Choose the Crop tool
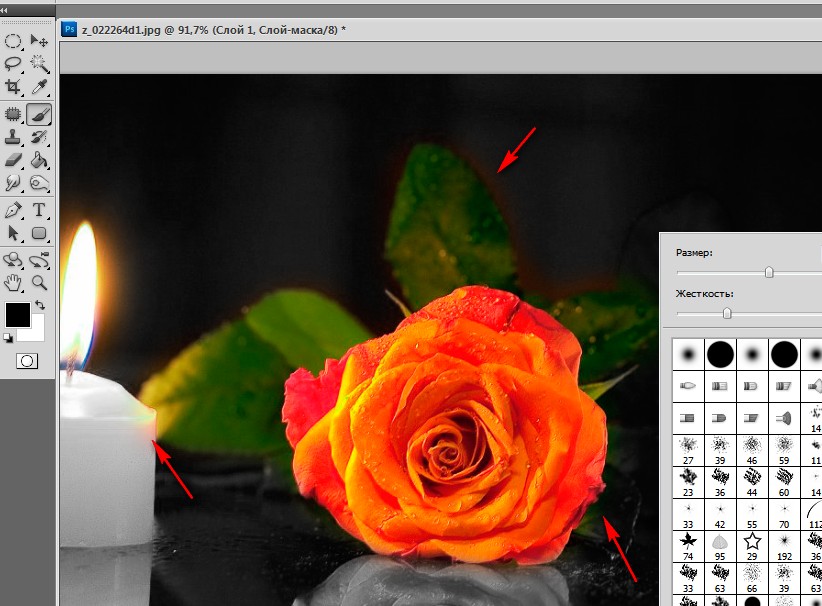 (14, 88)
